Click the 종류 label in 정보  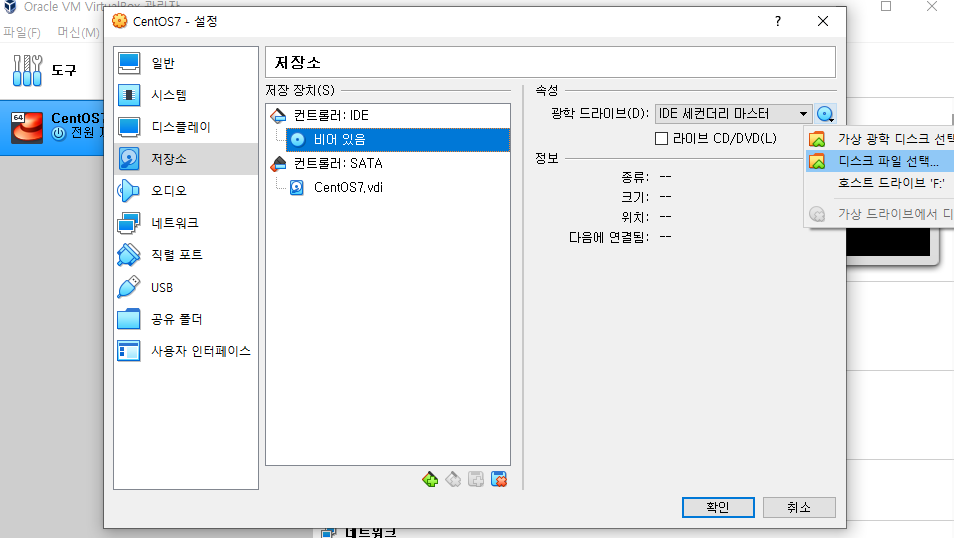[x=635, y=177]
